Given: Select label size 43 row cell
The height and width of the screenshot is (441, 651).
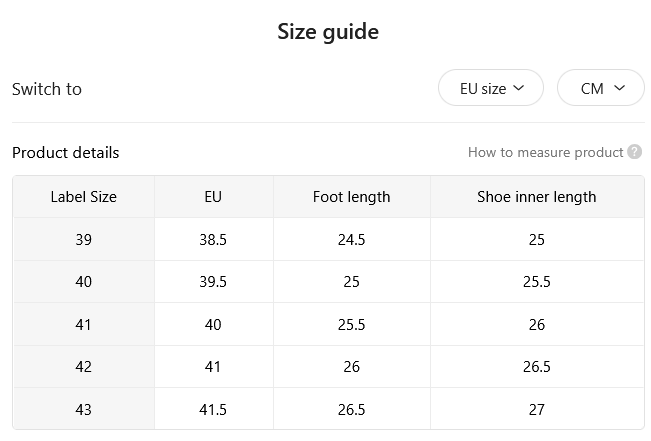Looking at the screenshot, I should [83, 409].
